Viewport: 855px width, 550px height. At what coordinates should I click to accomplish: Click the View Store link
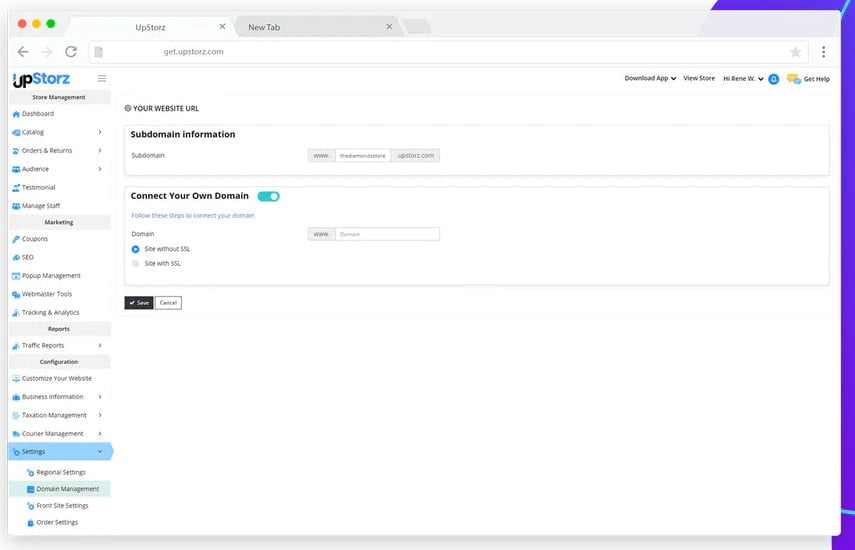[x=699, y=78]
